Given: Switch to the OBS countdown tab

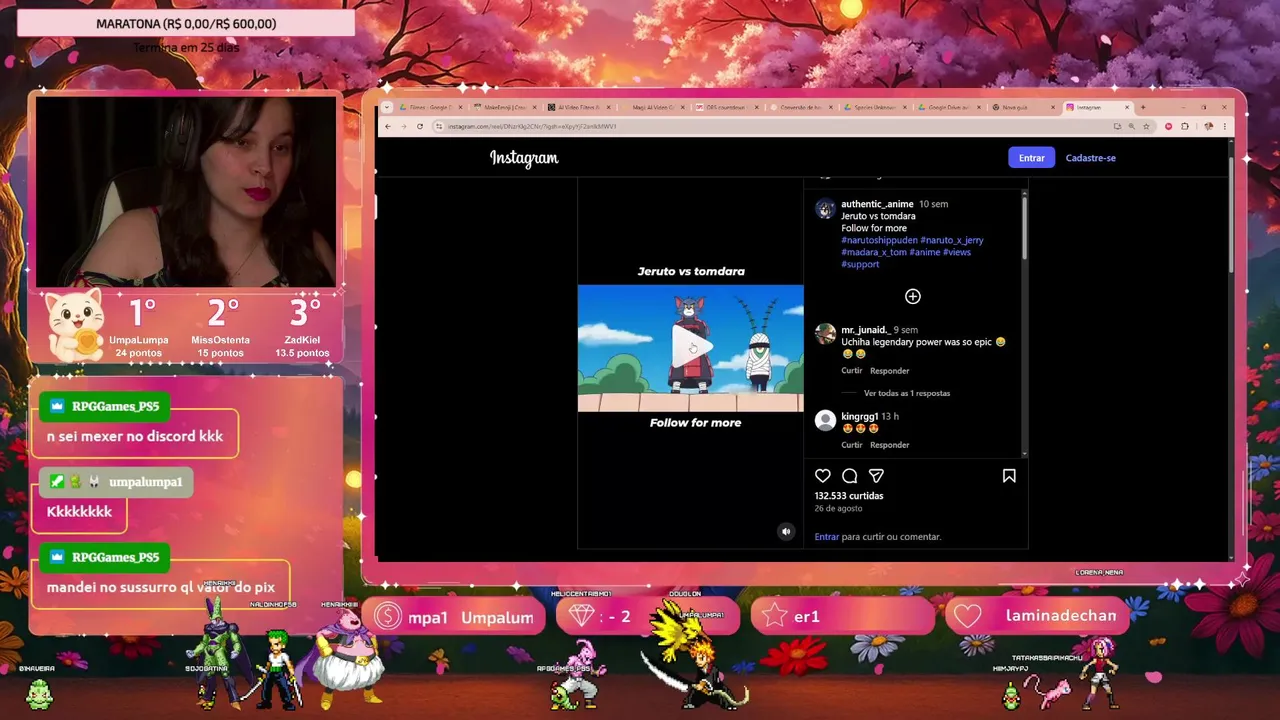Looking at the screenshot, I should [725, 107].
